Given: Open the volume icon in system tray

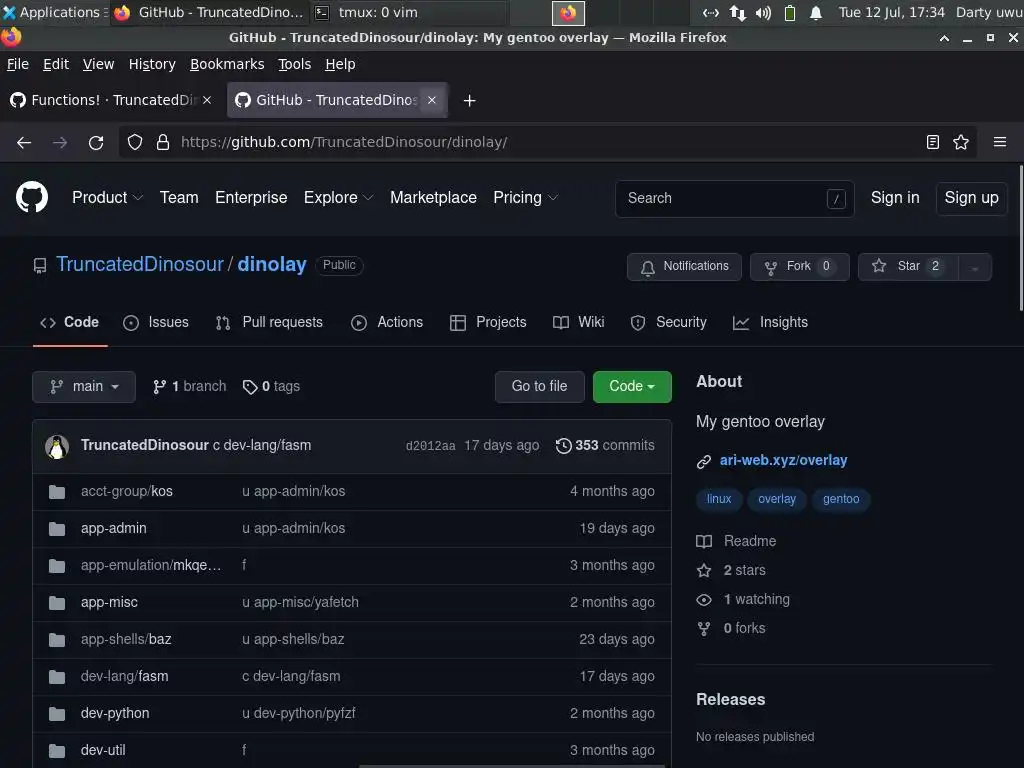Looking at the screenshot, I should click(763, 12).
